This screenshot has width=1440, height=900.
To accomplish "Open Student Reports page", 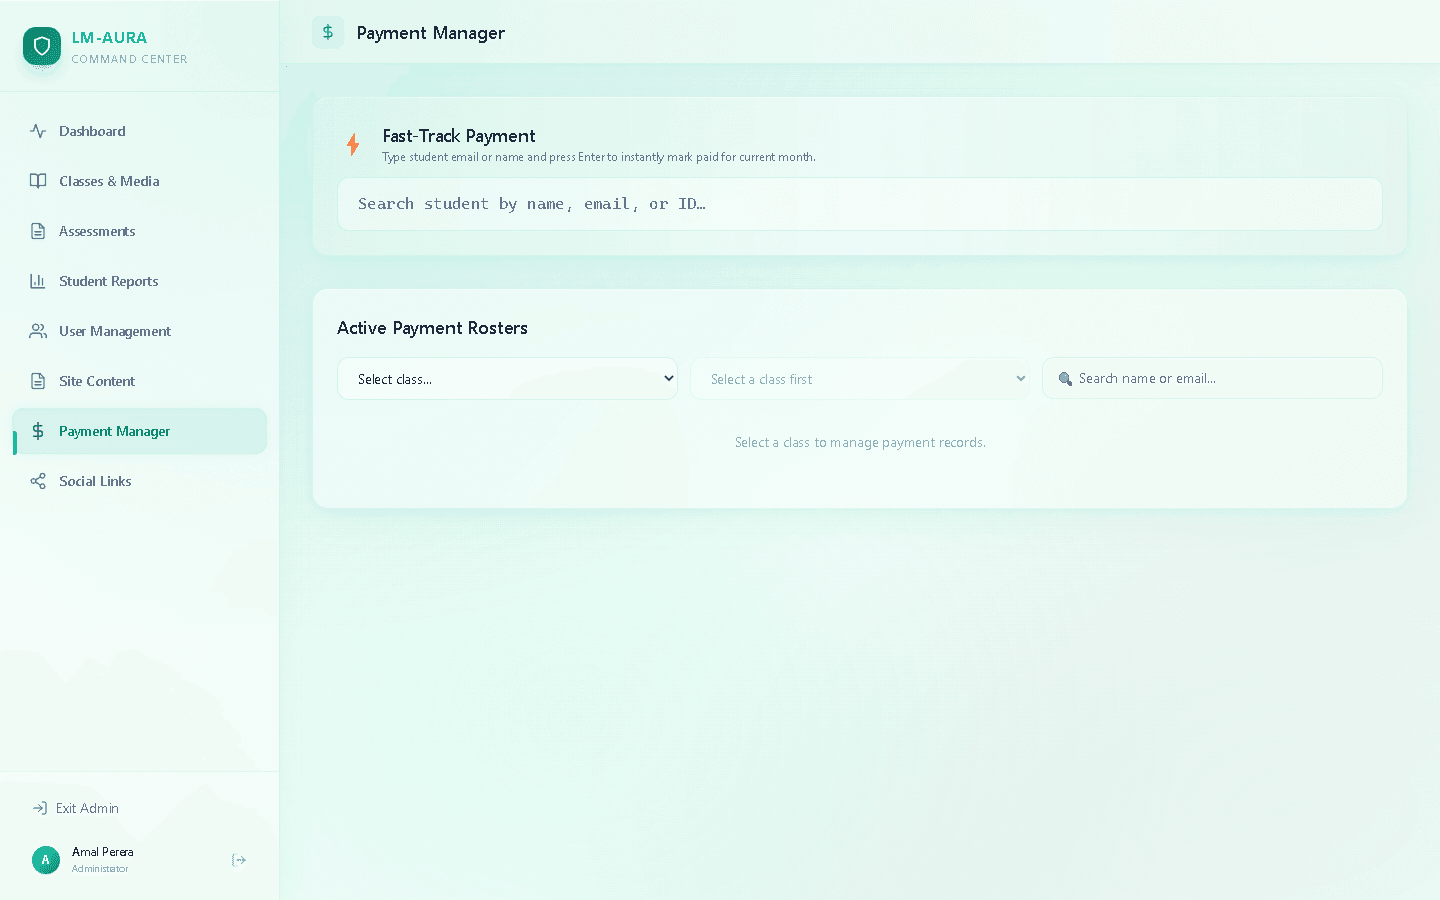I will click(140, 281).
